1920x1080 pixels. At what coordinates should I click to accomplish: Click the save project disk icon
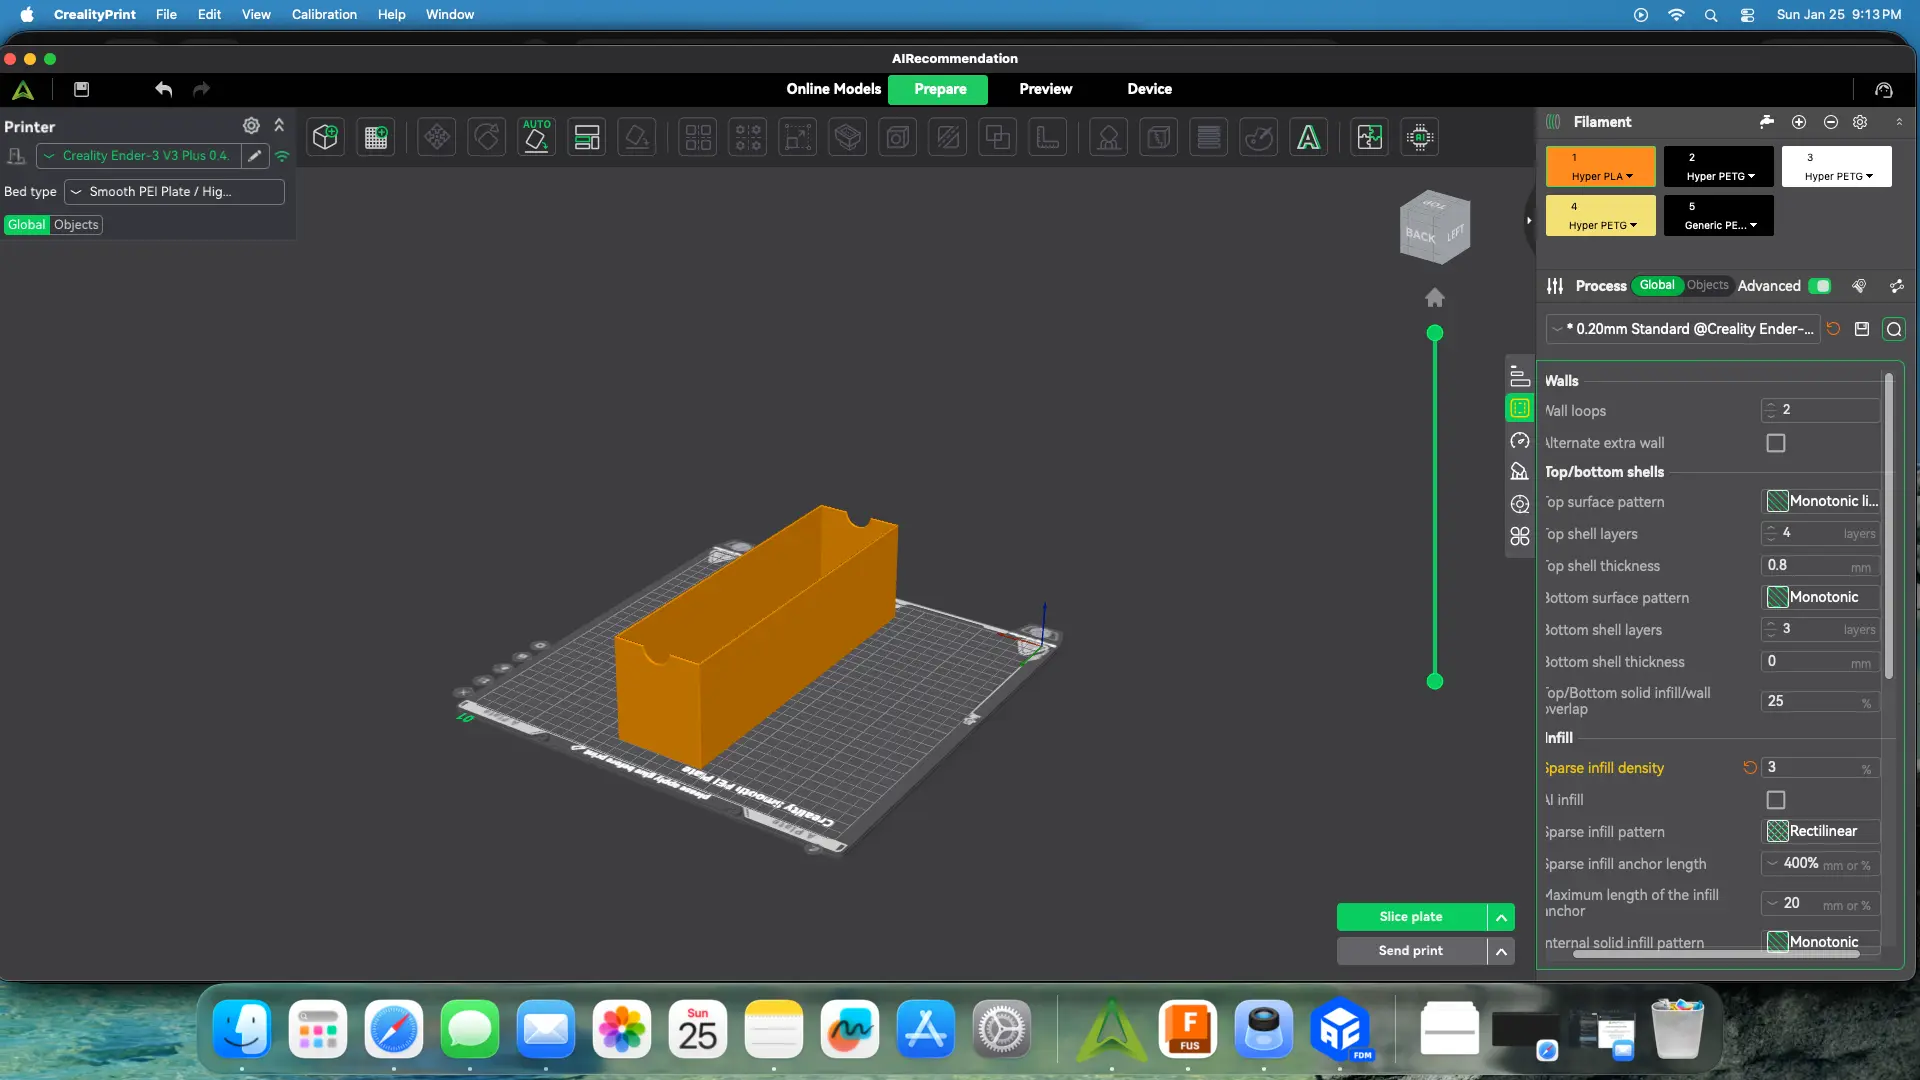[82, 89]
